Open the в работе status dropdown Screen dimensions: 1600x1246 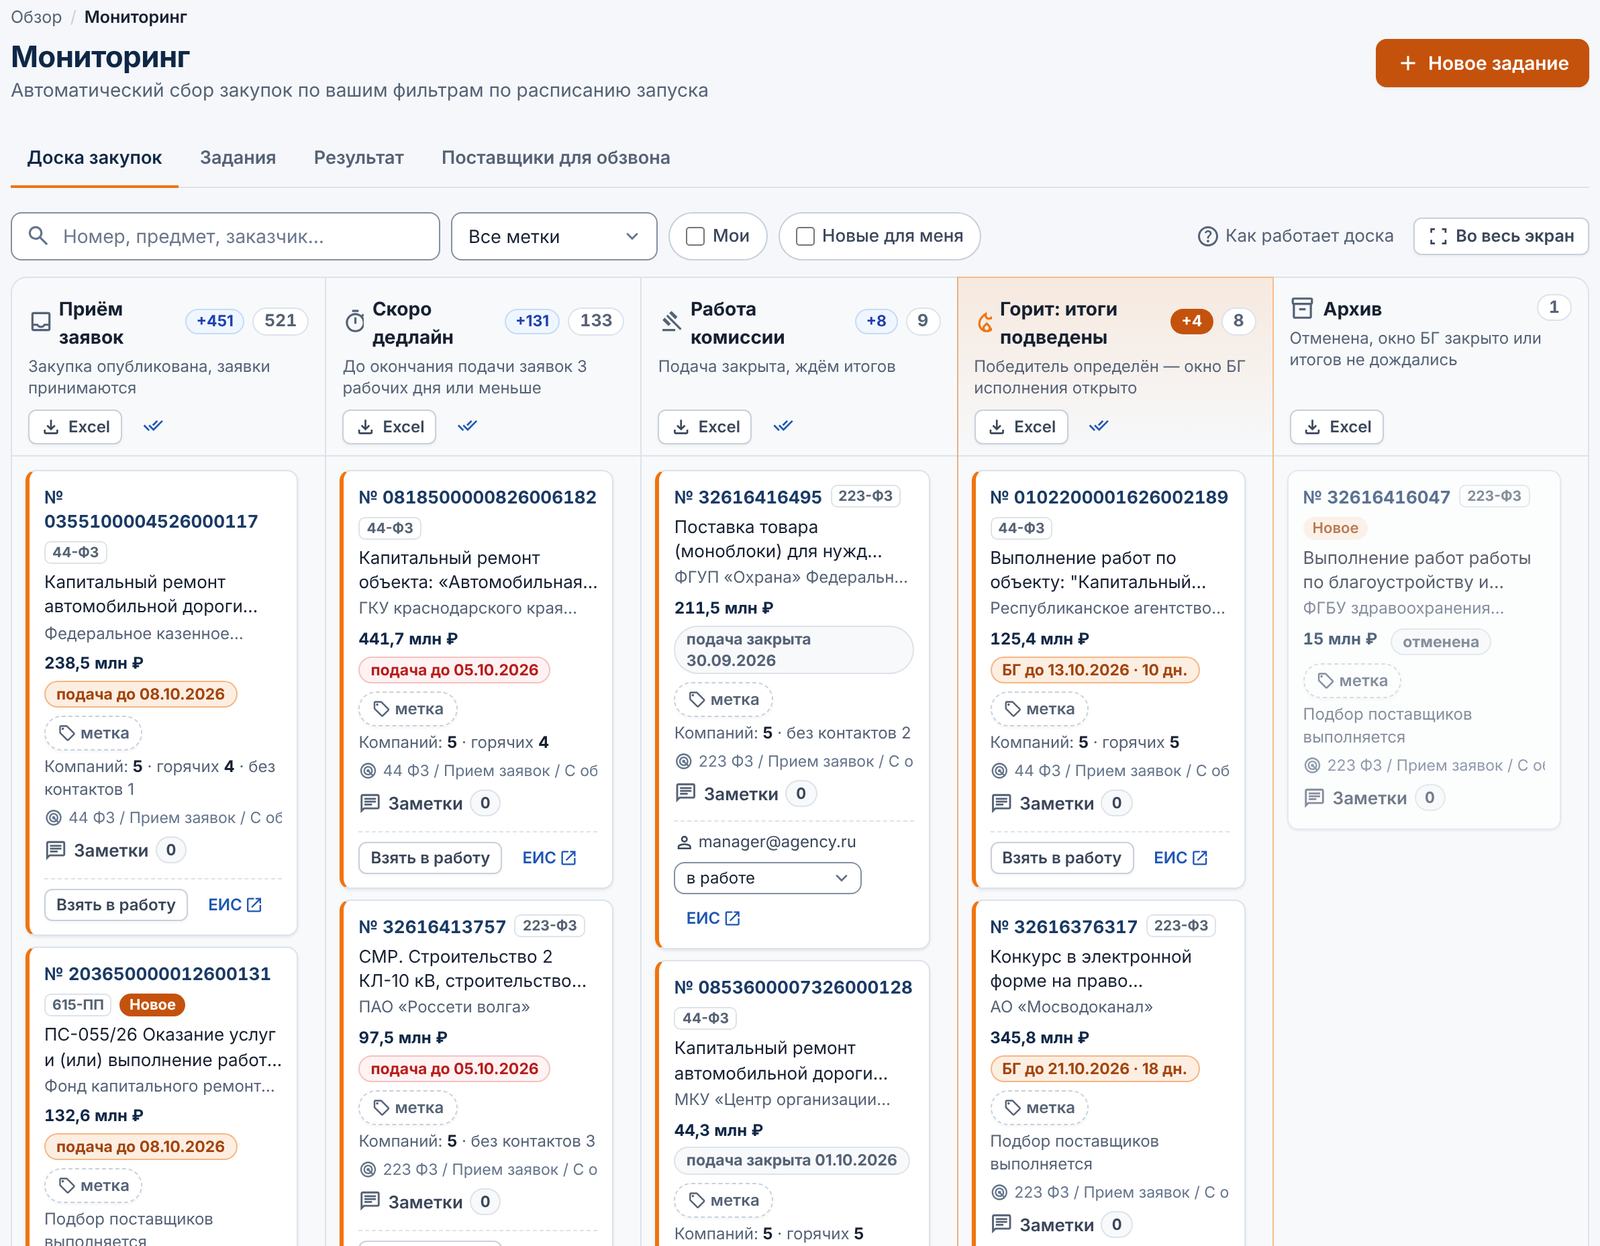767,878
